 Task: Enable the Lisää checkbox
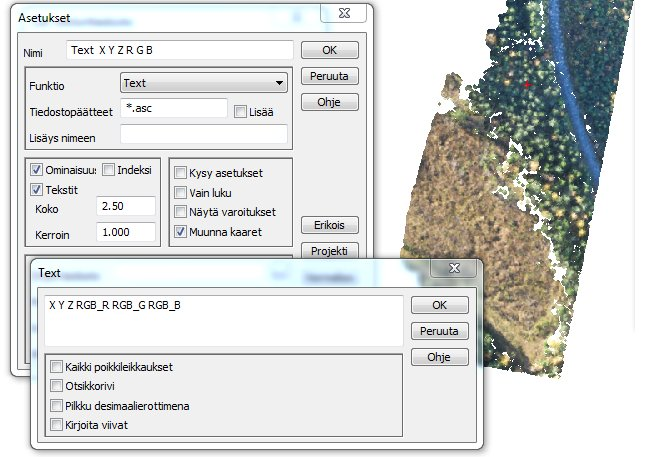pyautogui.click(x=240, y=112)
